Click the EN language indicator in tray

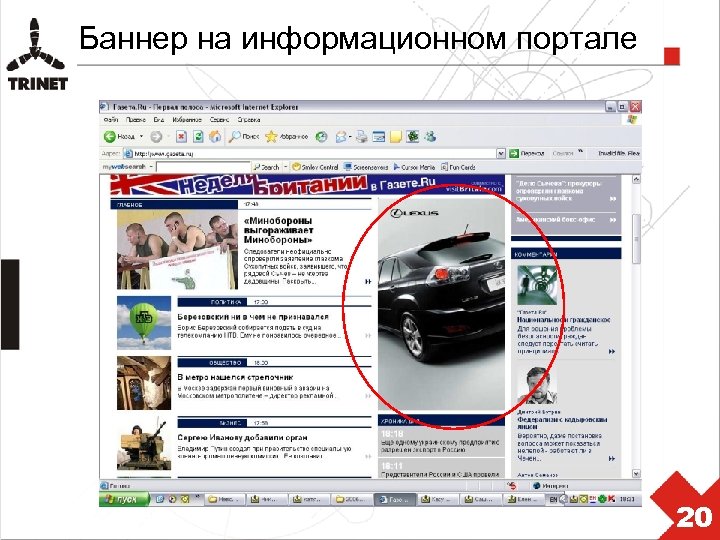553,499
